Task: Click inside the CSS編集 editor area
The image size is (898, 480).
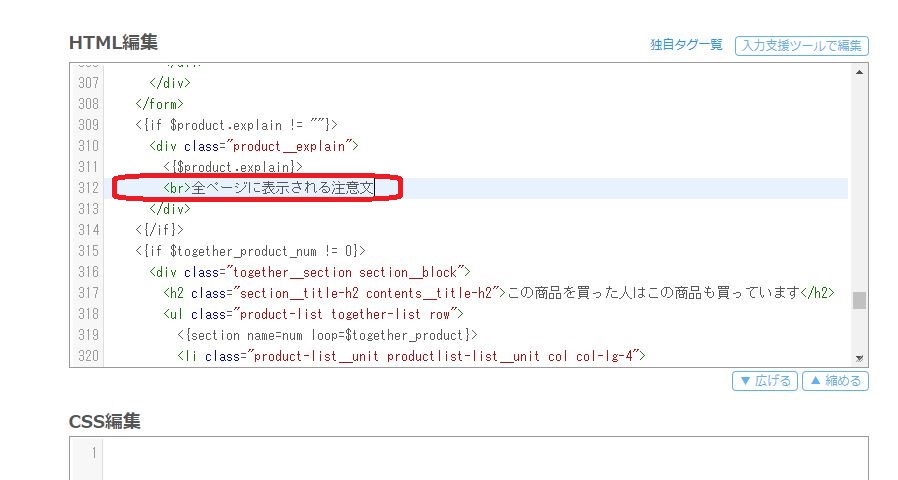Action: 485,458
